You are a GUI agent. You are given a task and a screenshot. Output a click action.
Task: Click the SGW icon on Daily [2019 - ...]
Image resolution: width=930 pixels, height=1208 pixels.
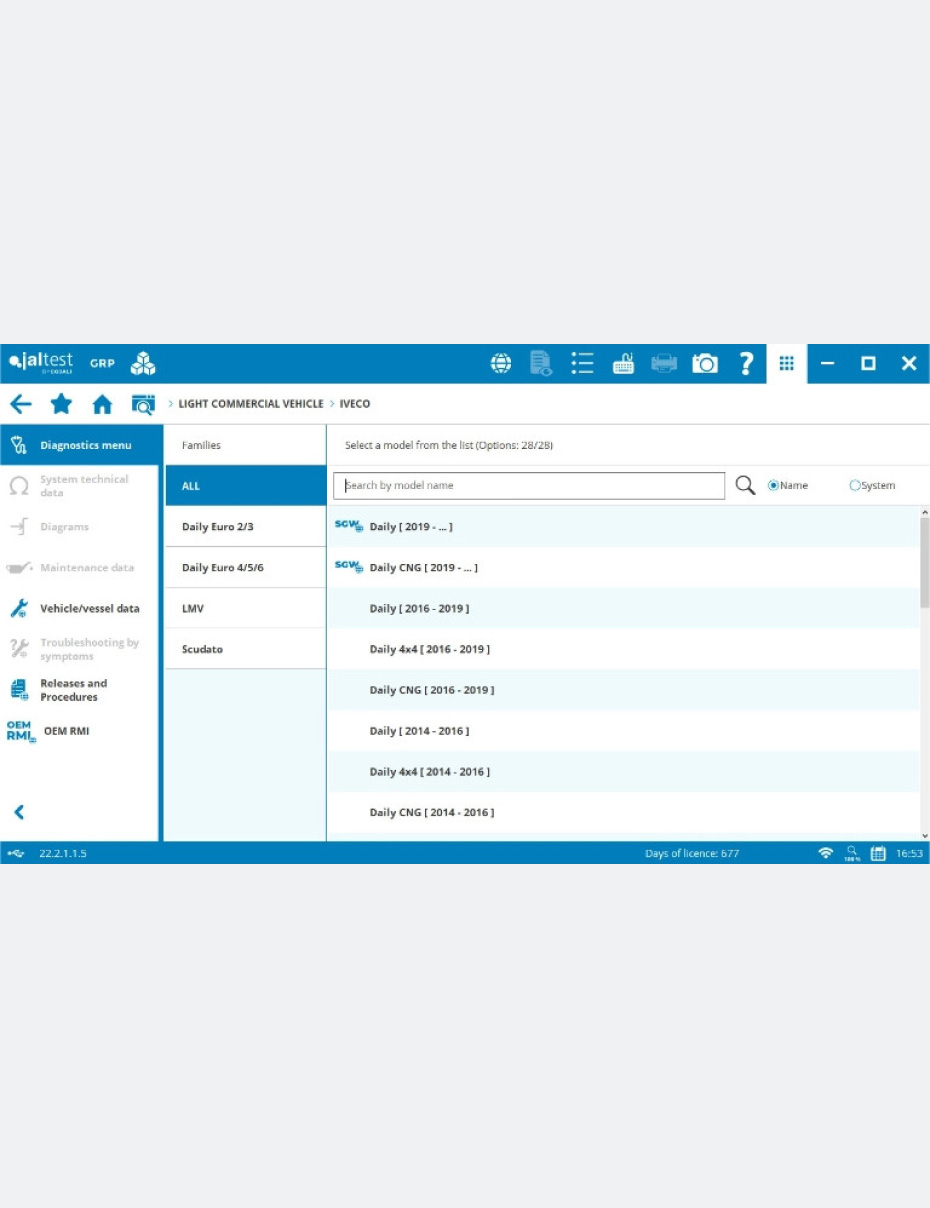pos(349,526)
